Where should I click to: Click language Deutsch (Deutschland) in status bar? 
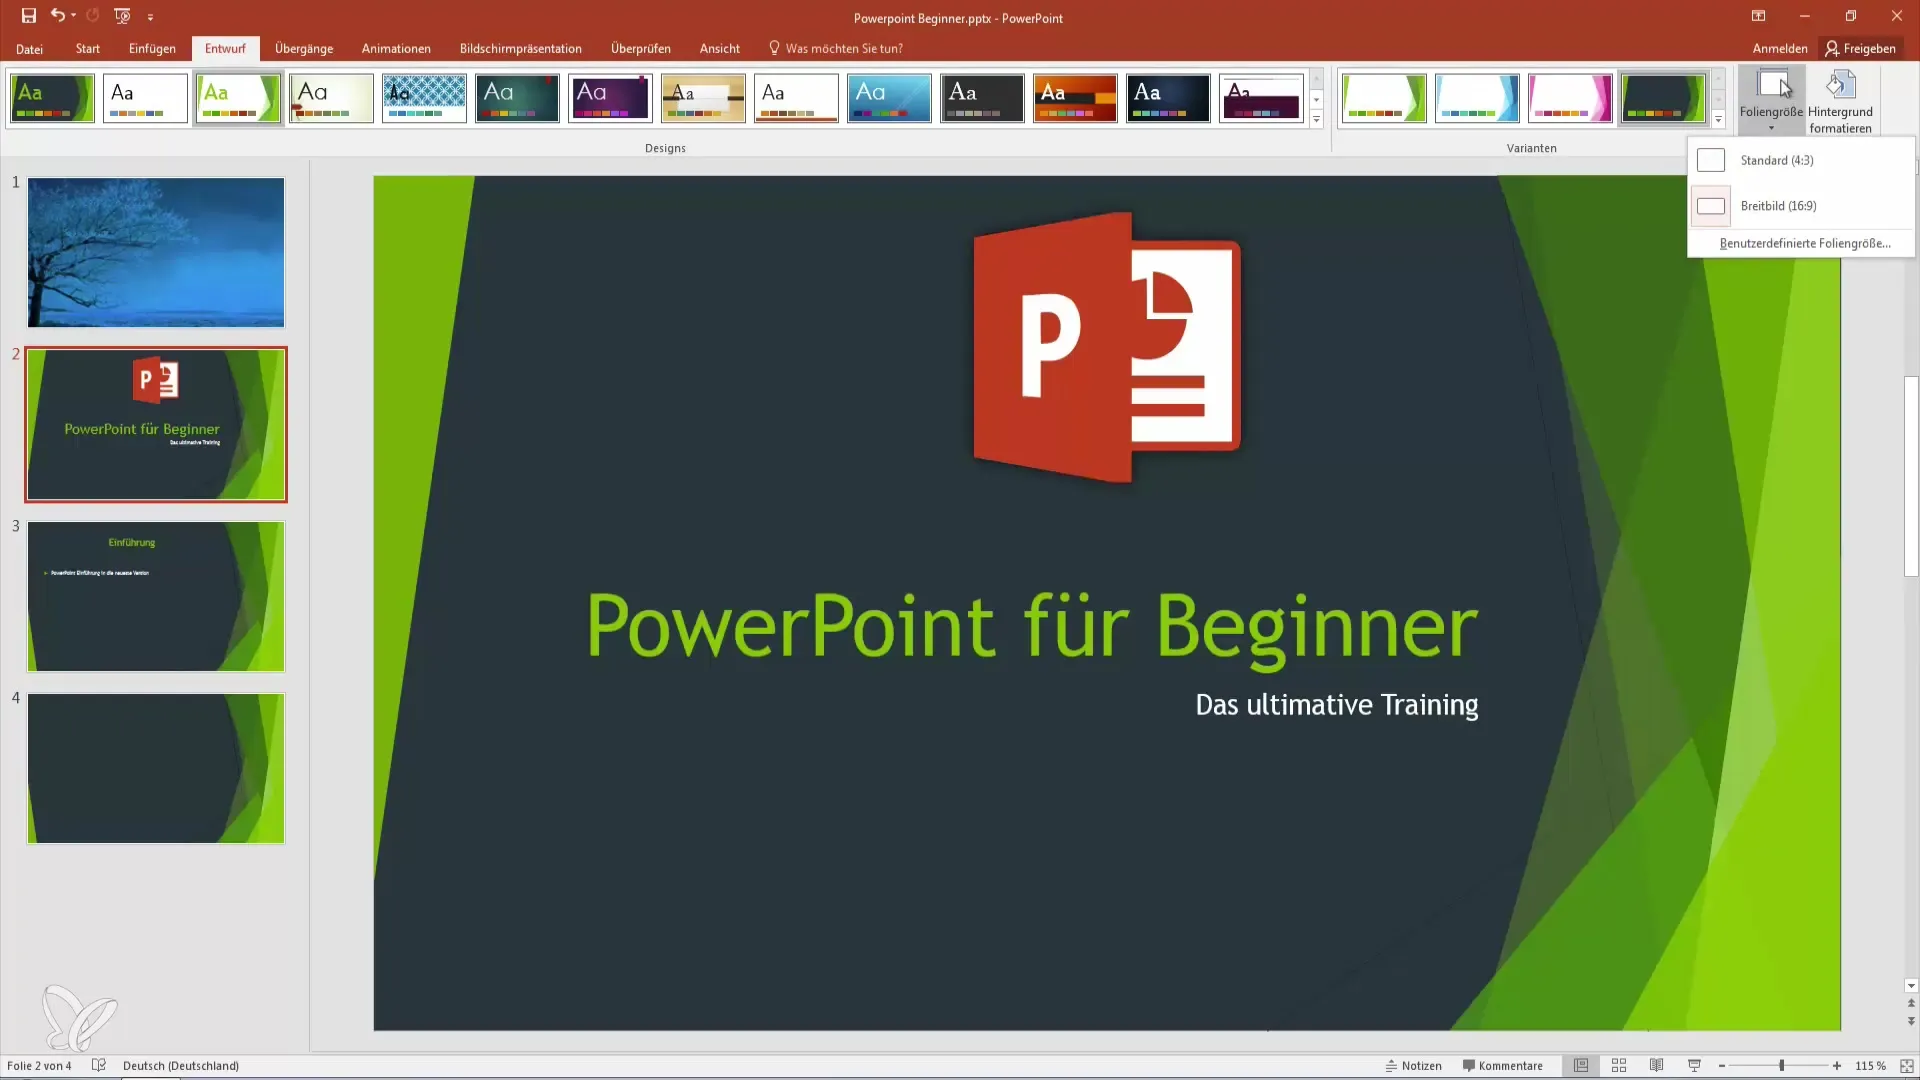tap(181, 1066)
